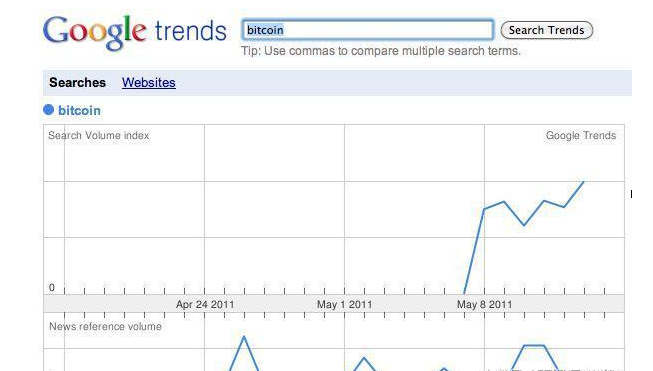Click the tallest news reference volume spike
This screenshot has height=371, width=653.
(244, 336)
